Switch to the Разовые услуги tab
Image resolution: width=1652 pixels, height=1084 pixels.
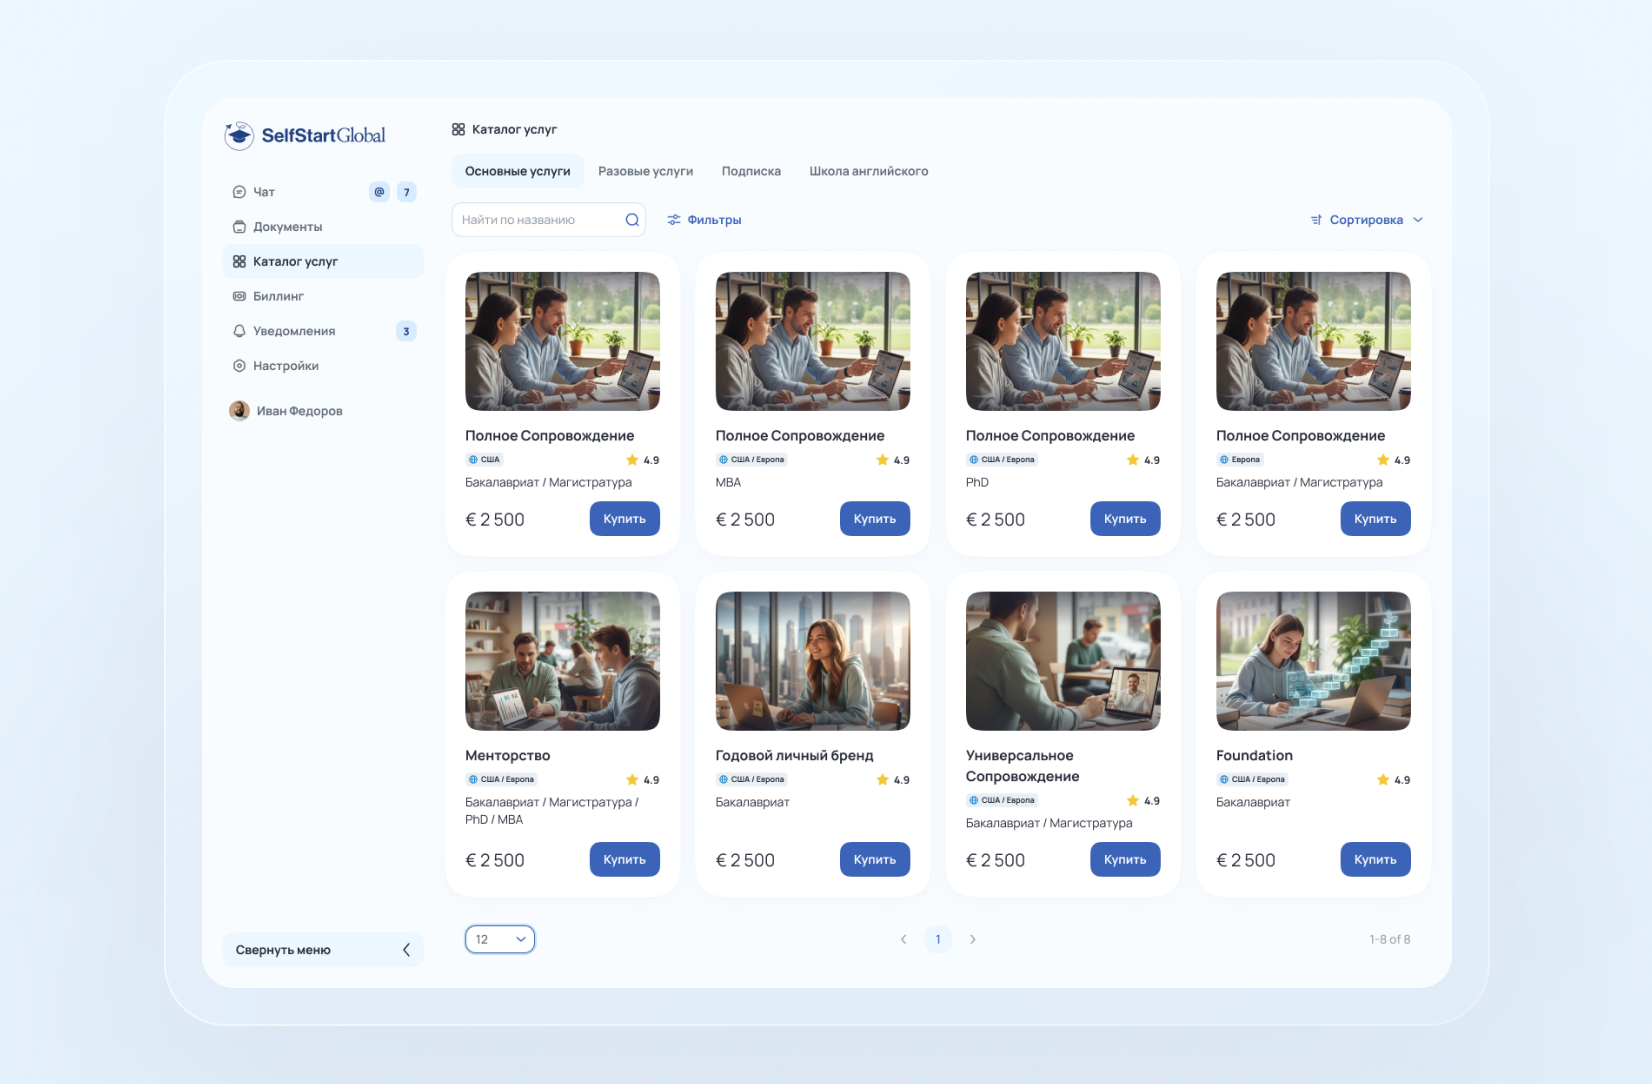point(645,171)
